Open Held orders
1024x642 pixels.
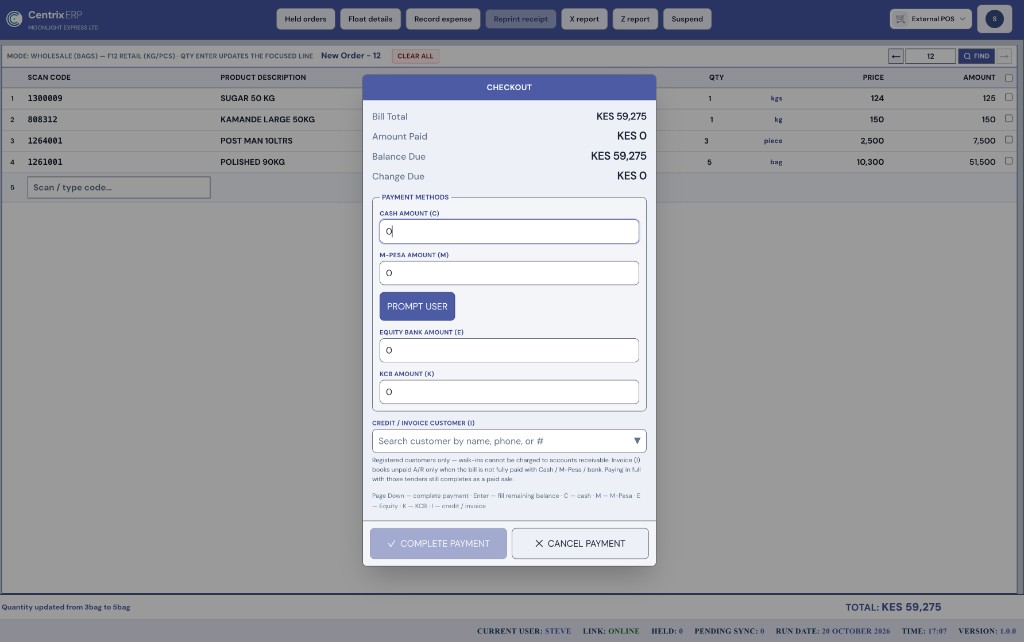[305, 19]
